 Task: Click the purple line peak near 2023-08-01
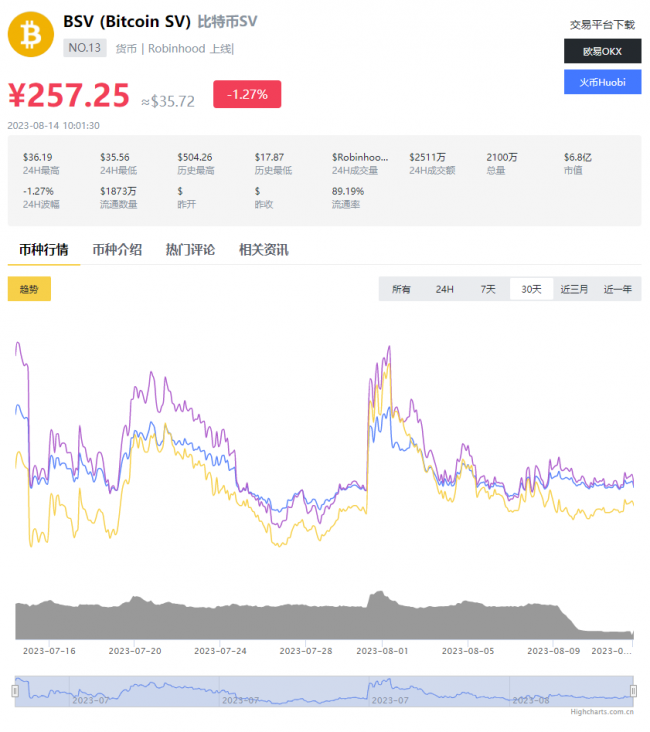point(389,348)
